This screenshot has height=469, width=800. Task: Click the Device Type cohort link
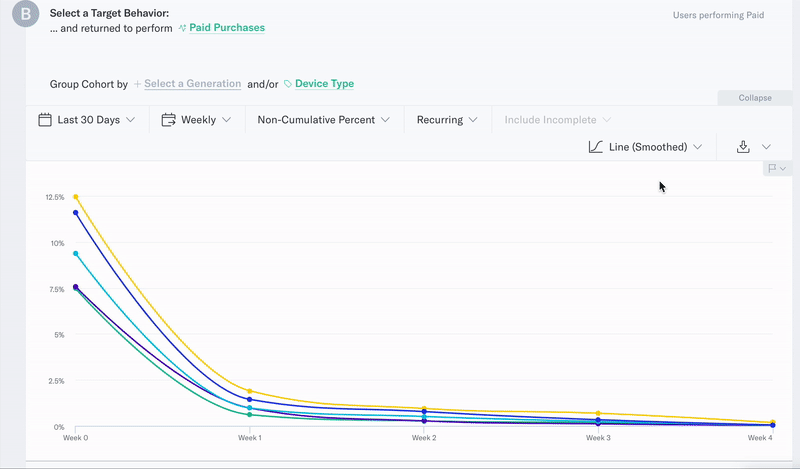pyautogui.click(x=324, y=84)
